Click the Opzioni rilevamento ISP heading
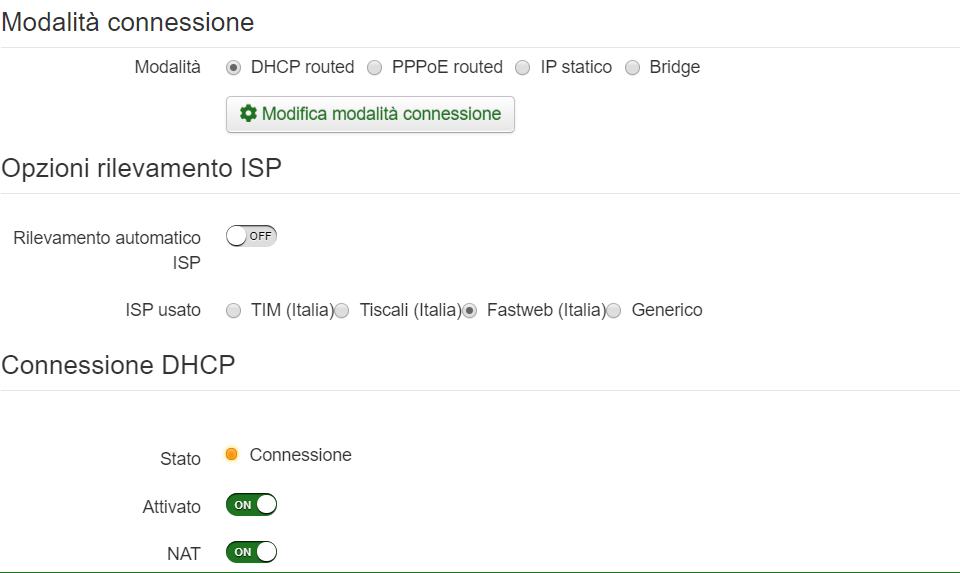960x573 pixels. pos(141,168)
